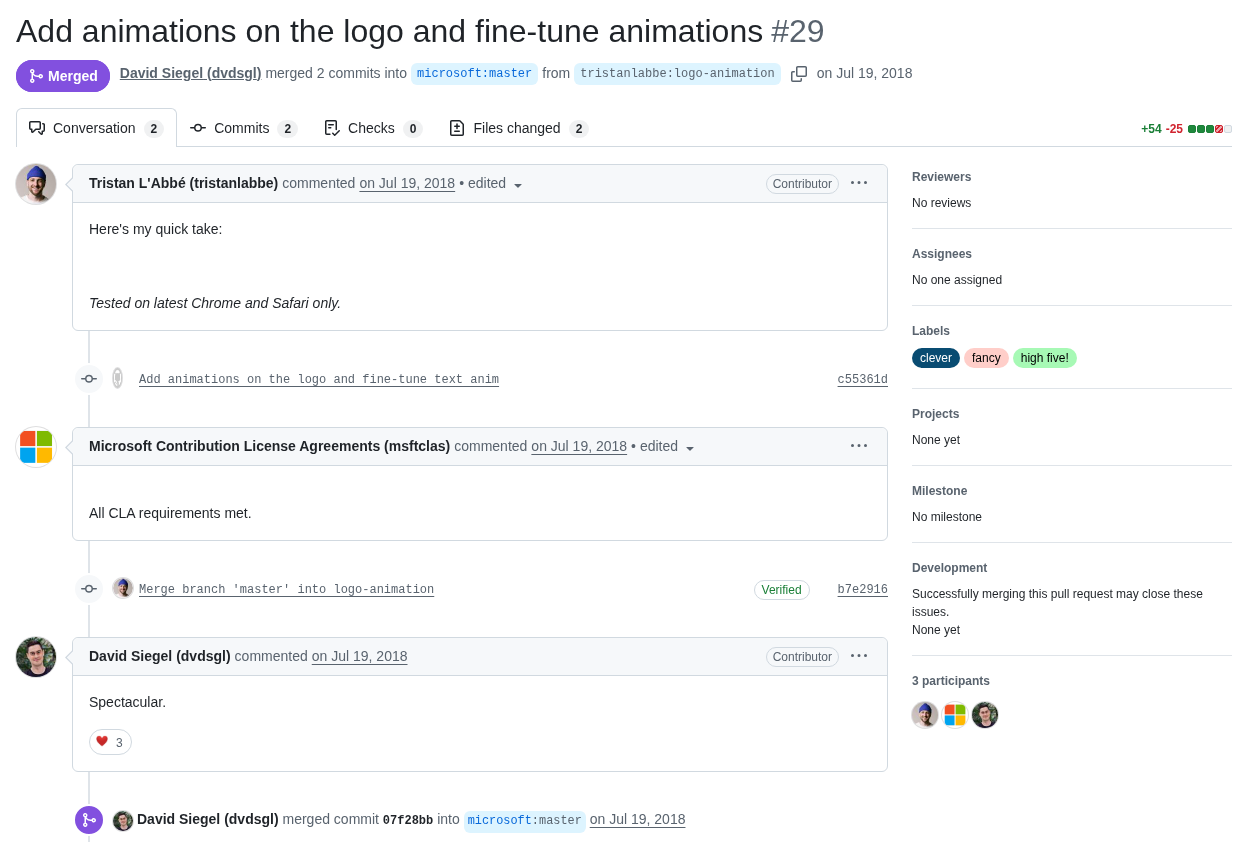The width and height of the screenshot is (1244, 842).
Task: Click the small avatar beside commit c55361d
Action: pos(117,378)
